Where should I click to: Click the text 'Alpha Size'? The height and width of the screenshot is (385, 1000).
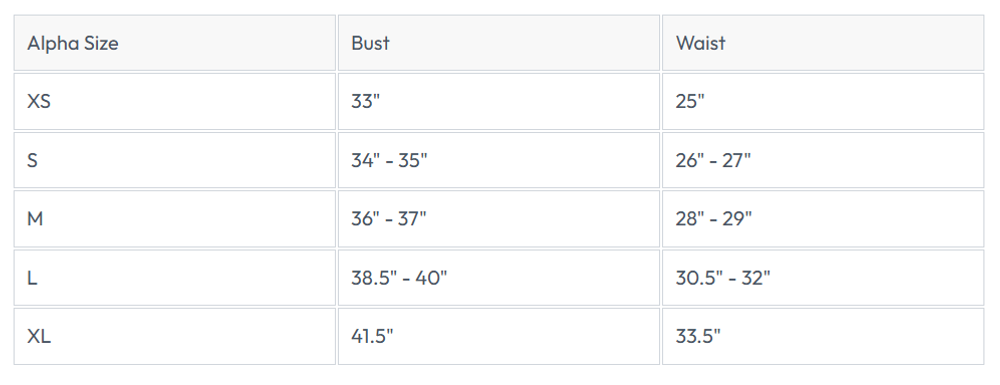[73, 43]
